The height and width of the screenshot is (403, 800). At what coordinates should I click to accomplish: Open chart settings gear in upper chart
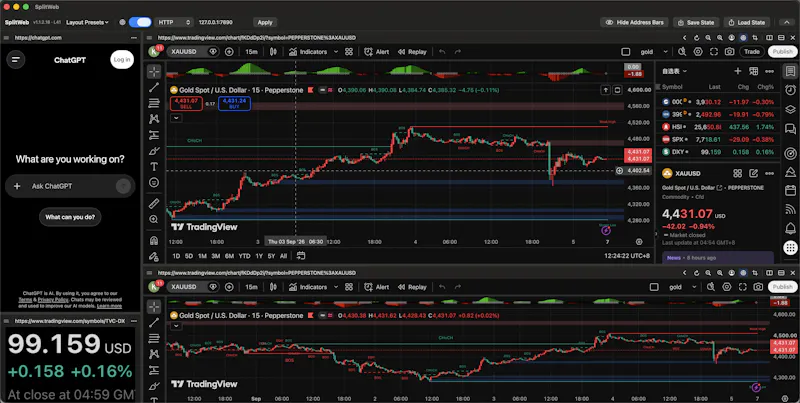pos(698,52)
